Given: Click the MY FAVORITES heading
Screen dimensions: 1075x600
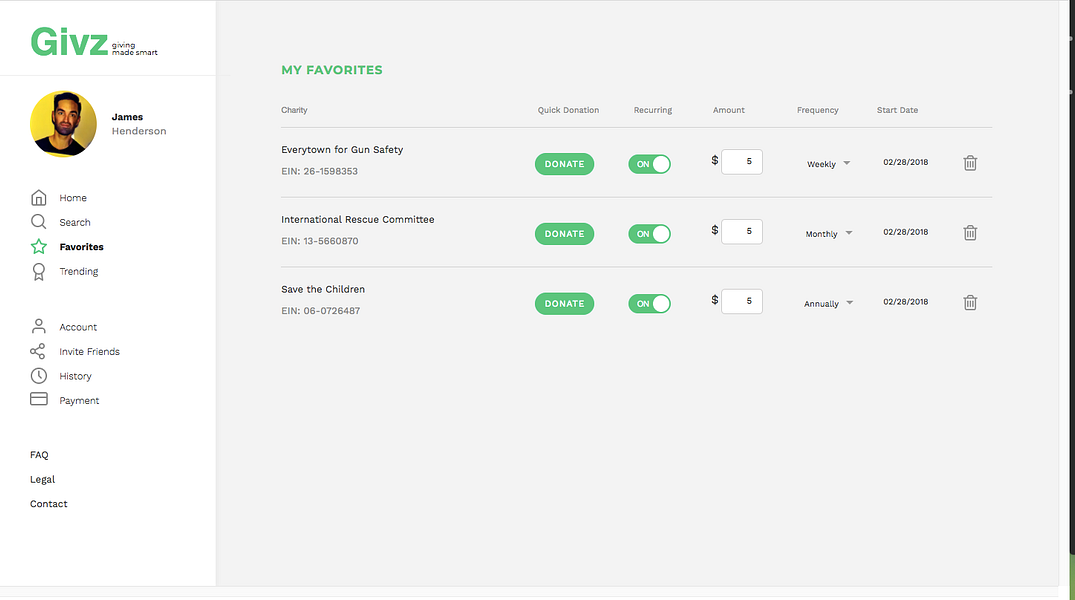Looking at the screenshot, I should 332,70.
